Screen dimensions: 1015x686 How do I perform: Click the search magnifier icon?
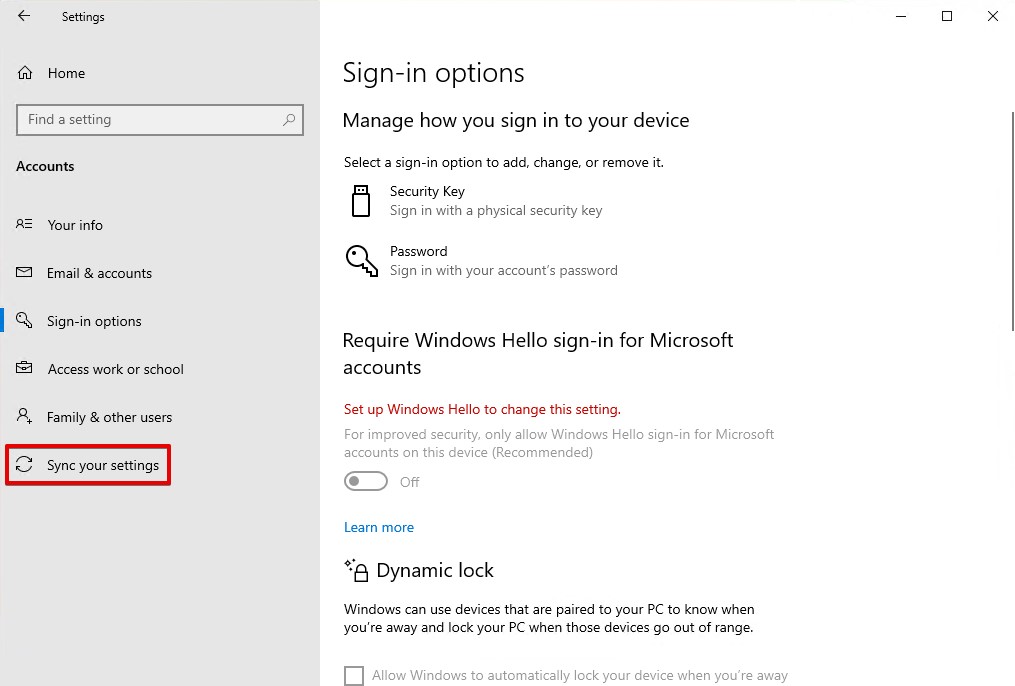coord(289,120)
